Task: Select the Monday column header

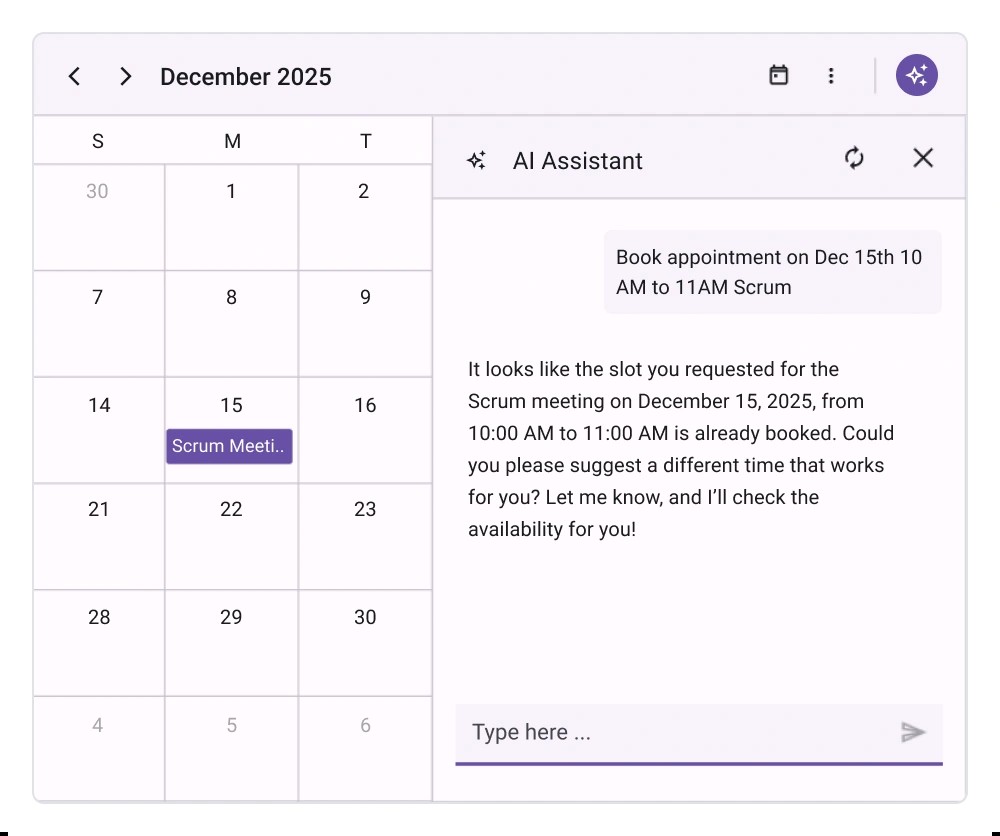Action: click(231, 140)
